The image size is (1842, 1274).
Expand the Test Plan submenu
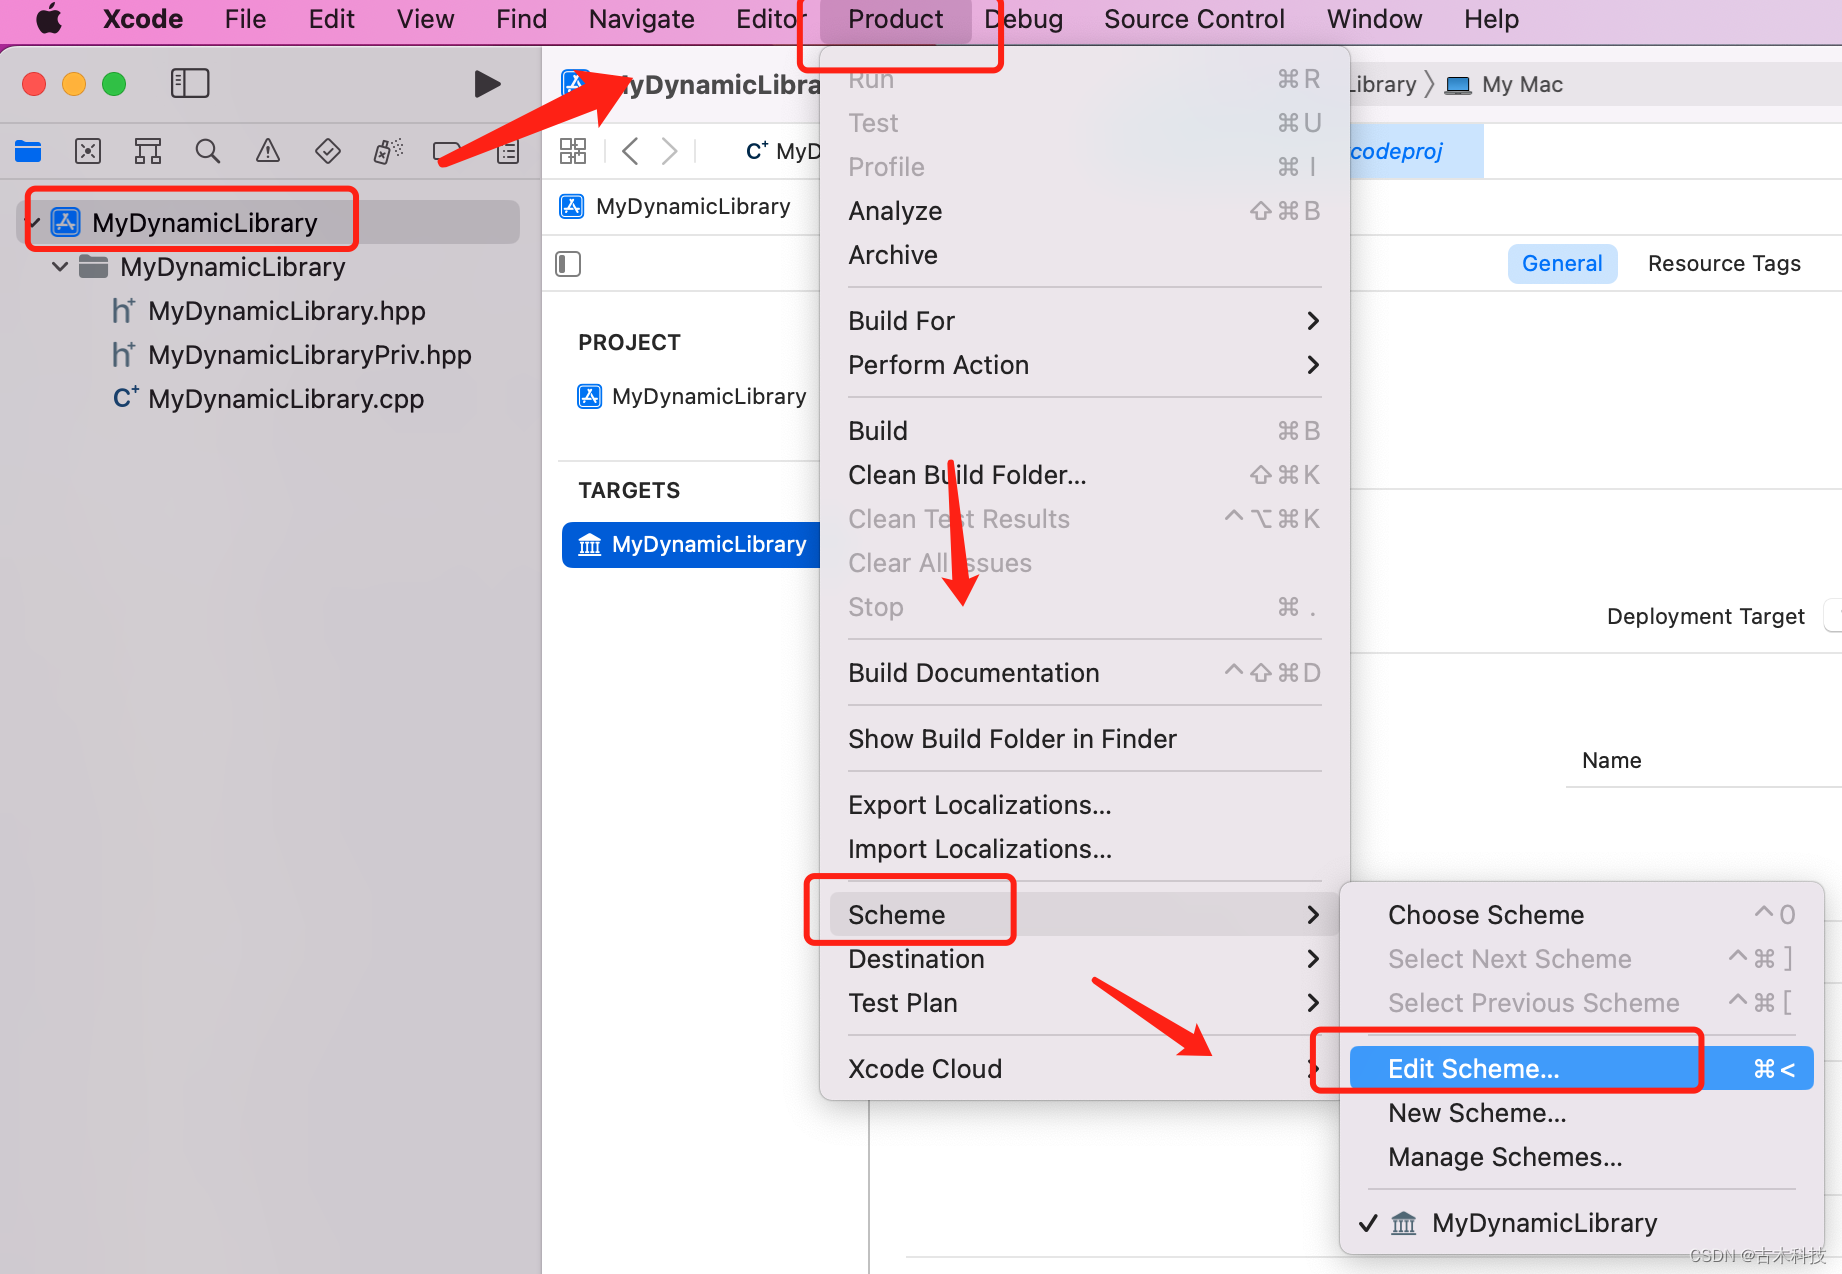pos(1085,1003)
